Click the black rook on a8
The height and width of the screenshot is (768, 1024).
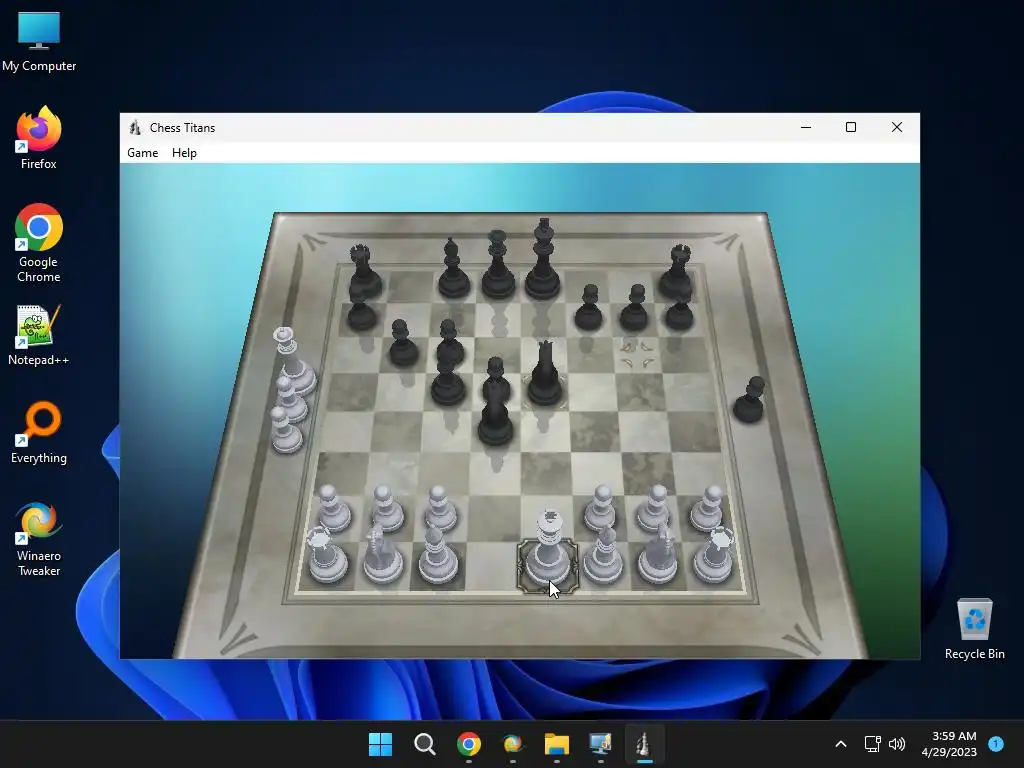364,272
